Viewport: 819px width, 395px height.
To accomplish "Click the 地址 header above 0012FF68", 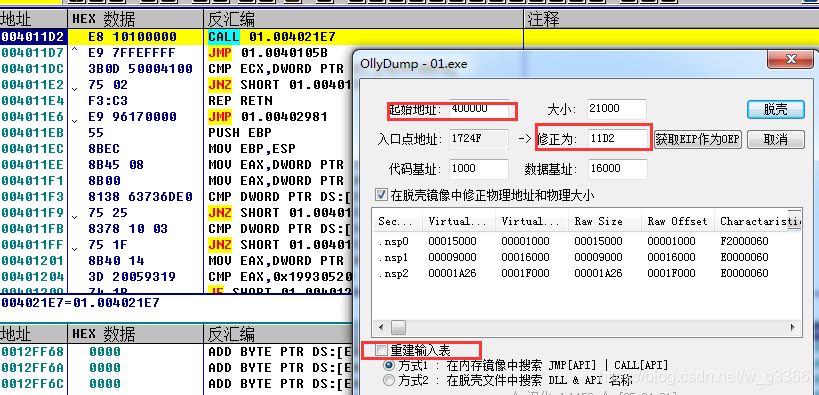I will coord(33,334).
